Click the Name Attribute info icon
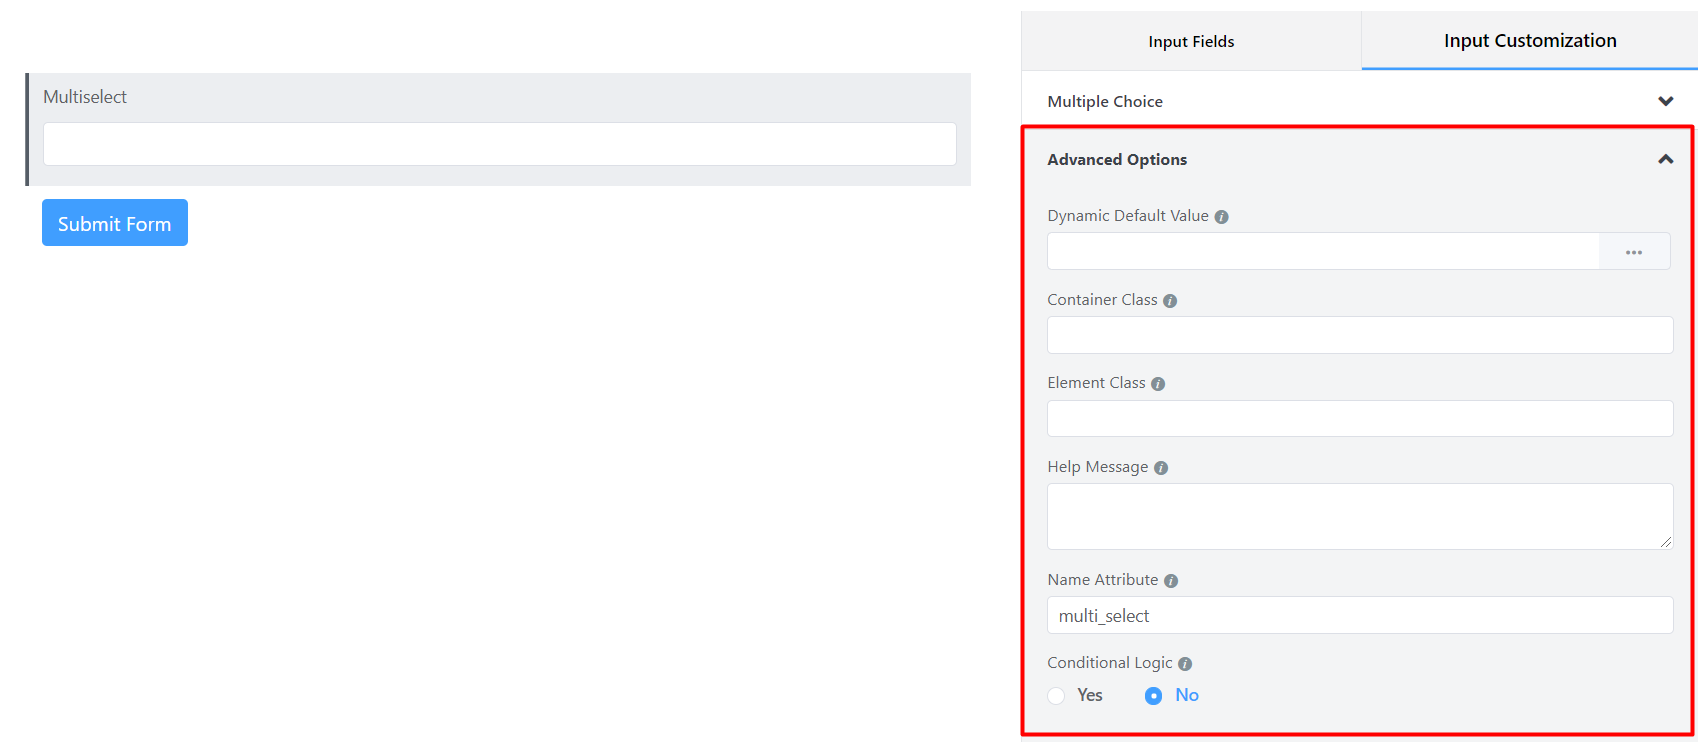 [1171, 581]
